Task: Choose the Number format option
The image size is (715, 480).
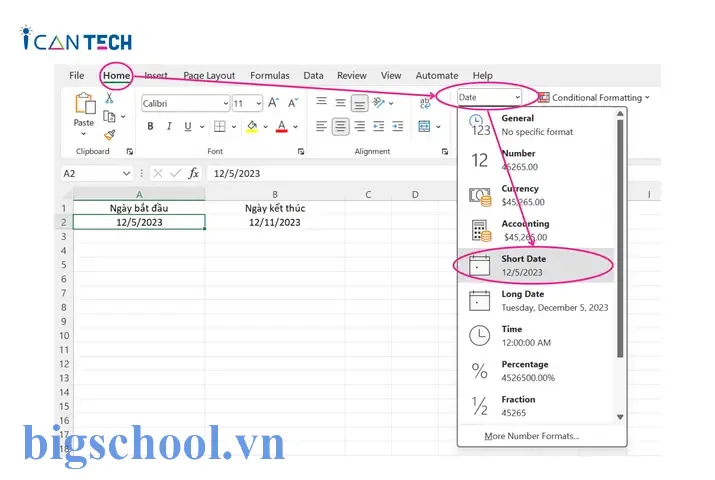Action: click(x=537, y=160)
